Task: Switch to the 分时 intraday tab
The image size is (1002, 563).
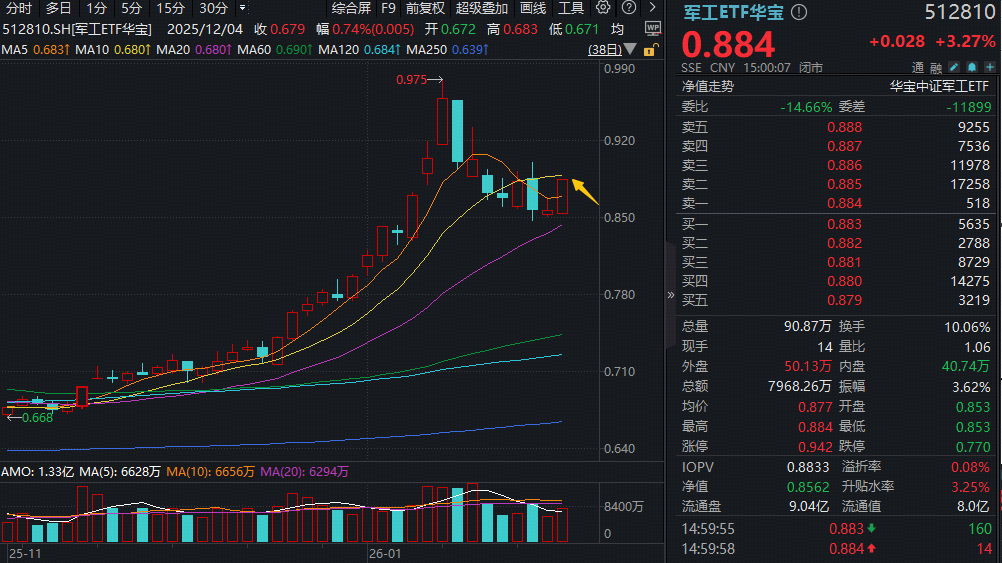Action: 19,8
